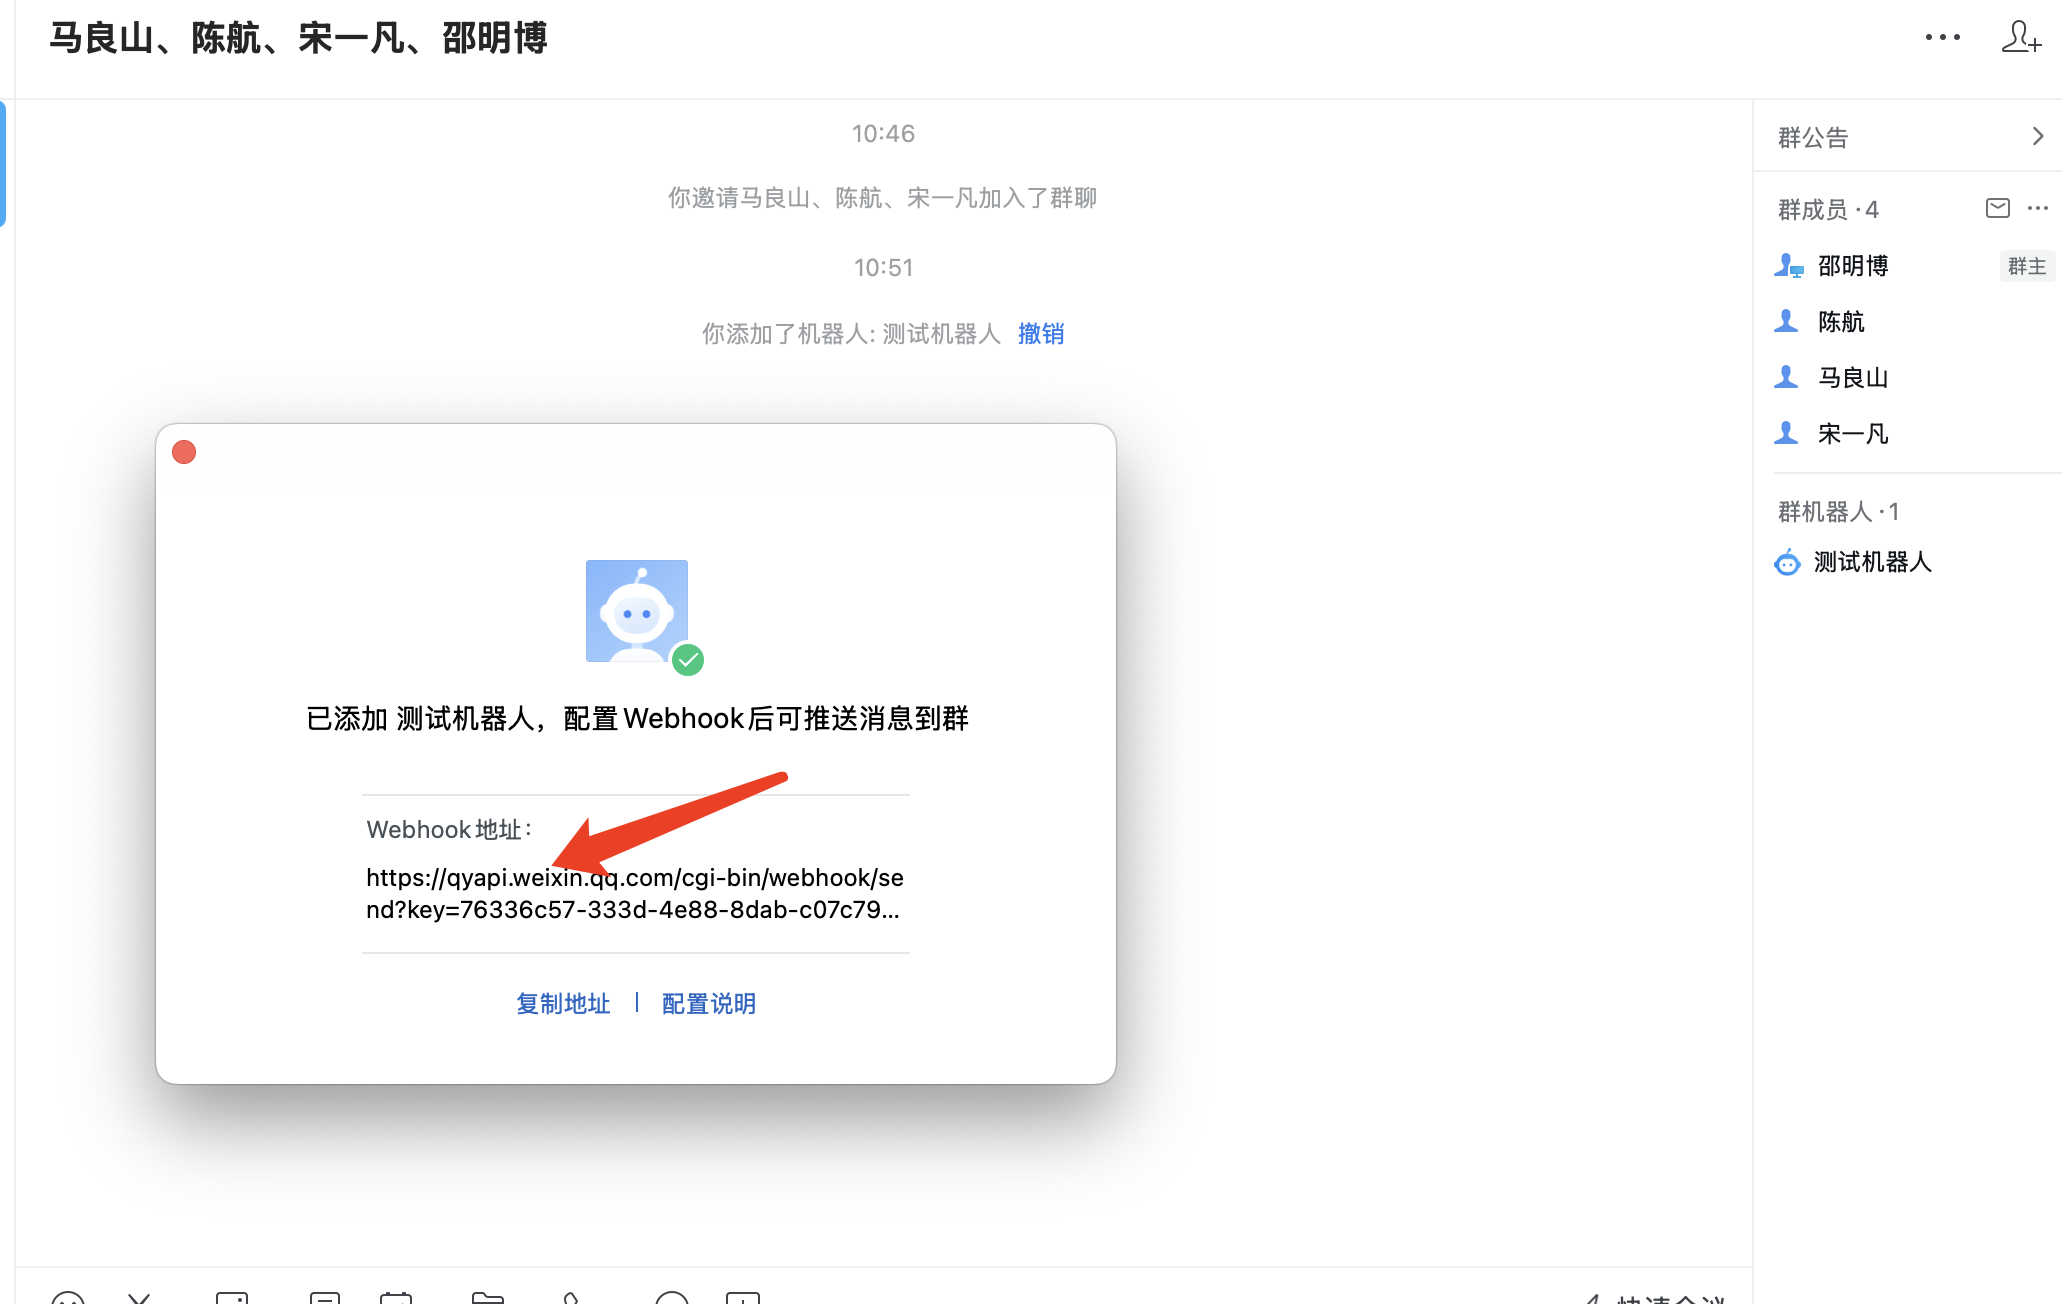Click 撤销 to undo adding robot
The image size is (2062, 1304).
[1040, 334]
